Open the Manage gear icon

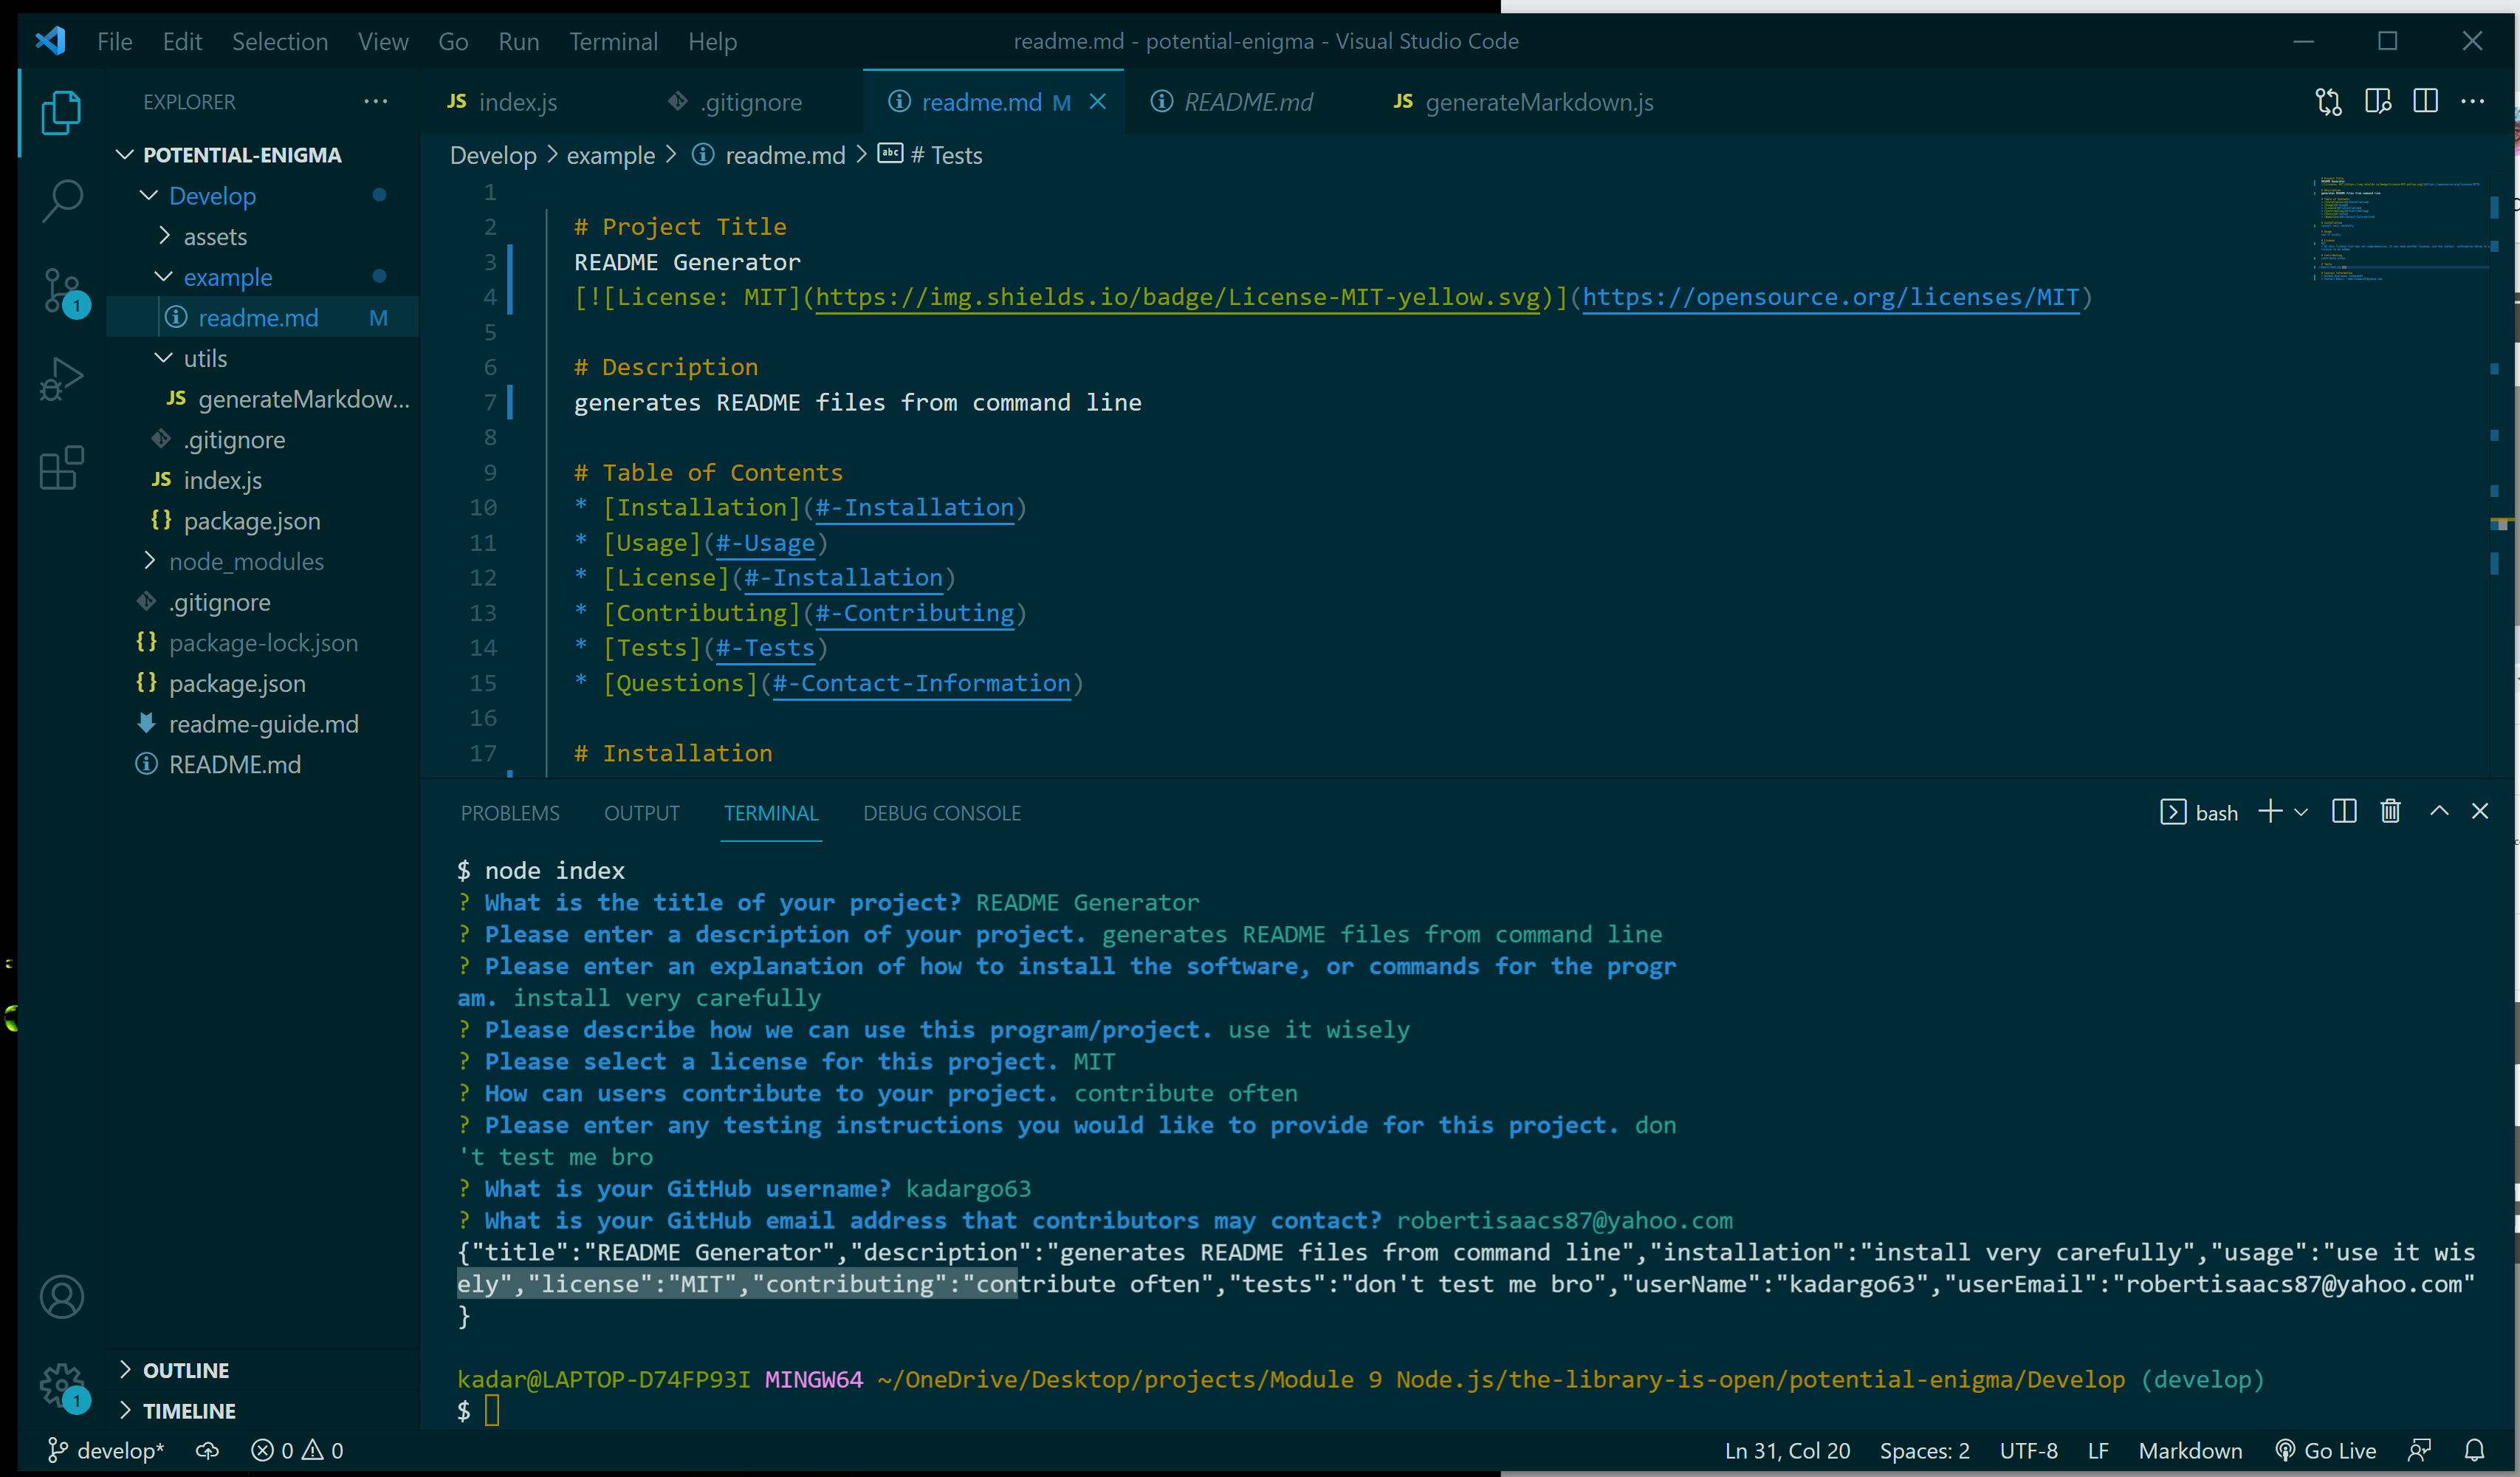tap(63, 1388)
